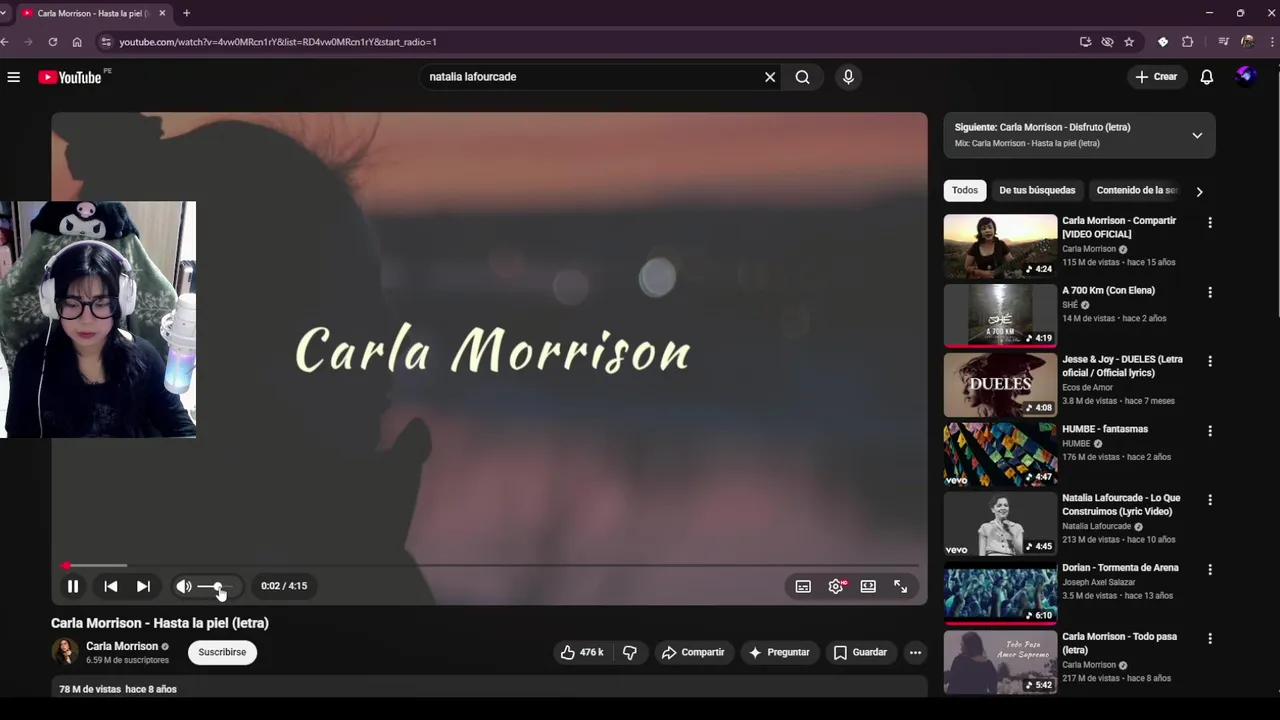Skip to the next video

click(143, 587)
